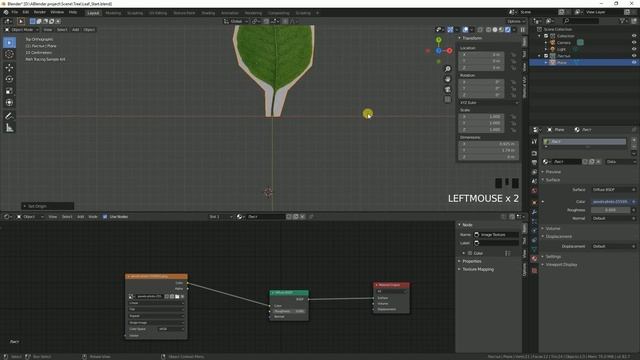Click the Location X field
This screenshot has width=640, height=360.
[x=482, y=54]
